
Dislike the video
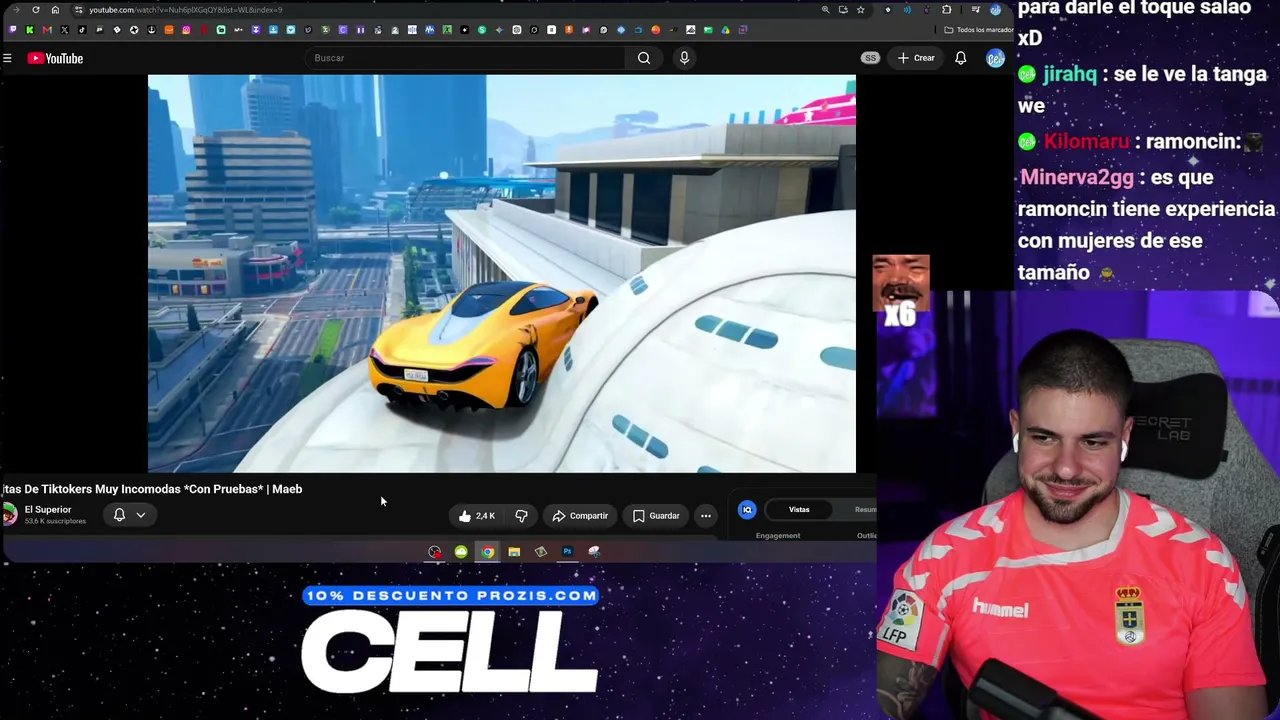521,516
